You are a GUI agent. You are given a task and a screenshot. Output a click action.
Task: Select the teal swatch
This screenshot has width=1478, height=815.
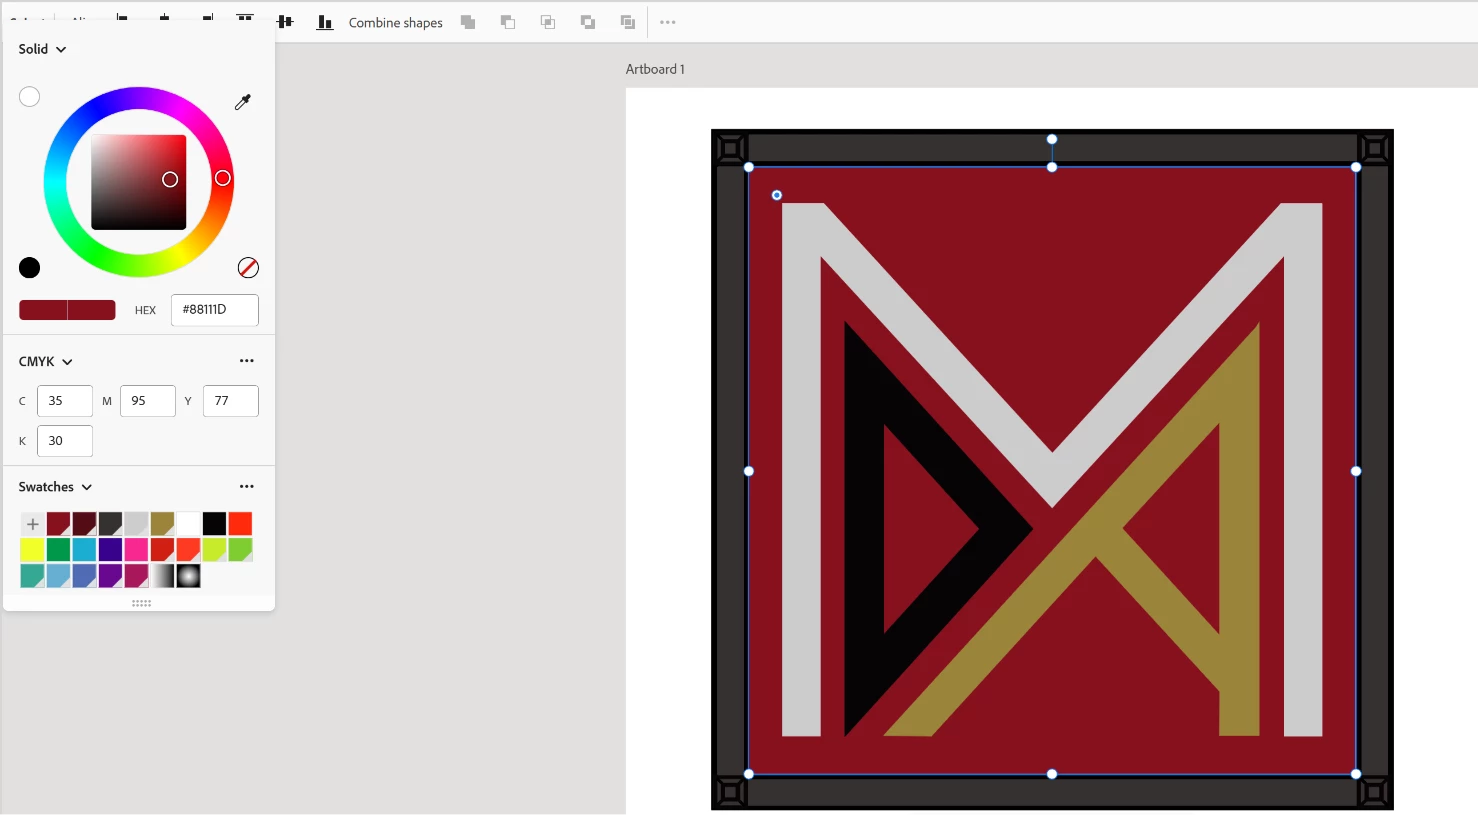[x=33, y=576]
